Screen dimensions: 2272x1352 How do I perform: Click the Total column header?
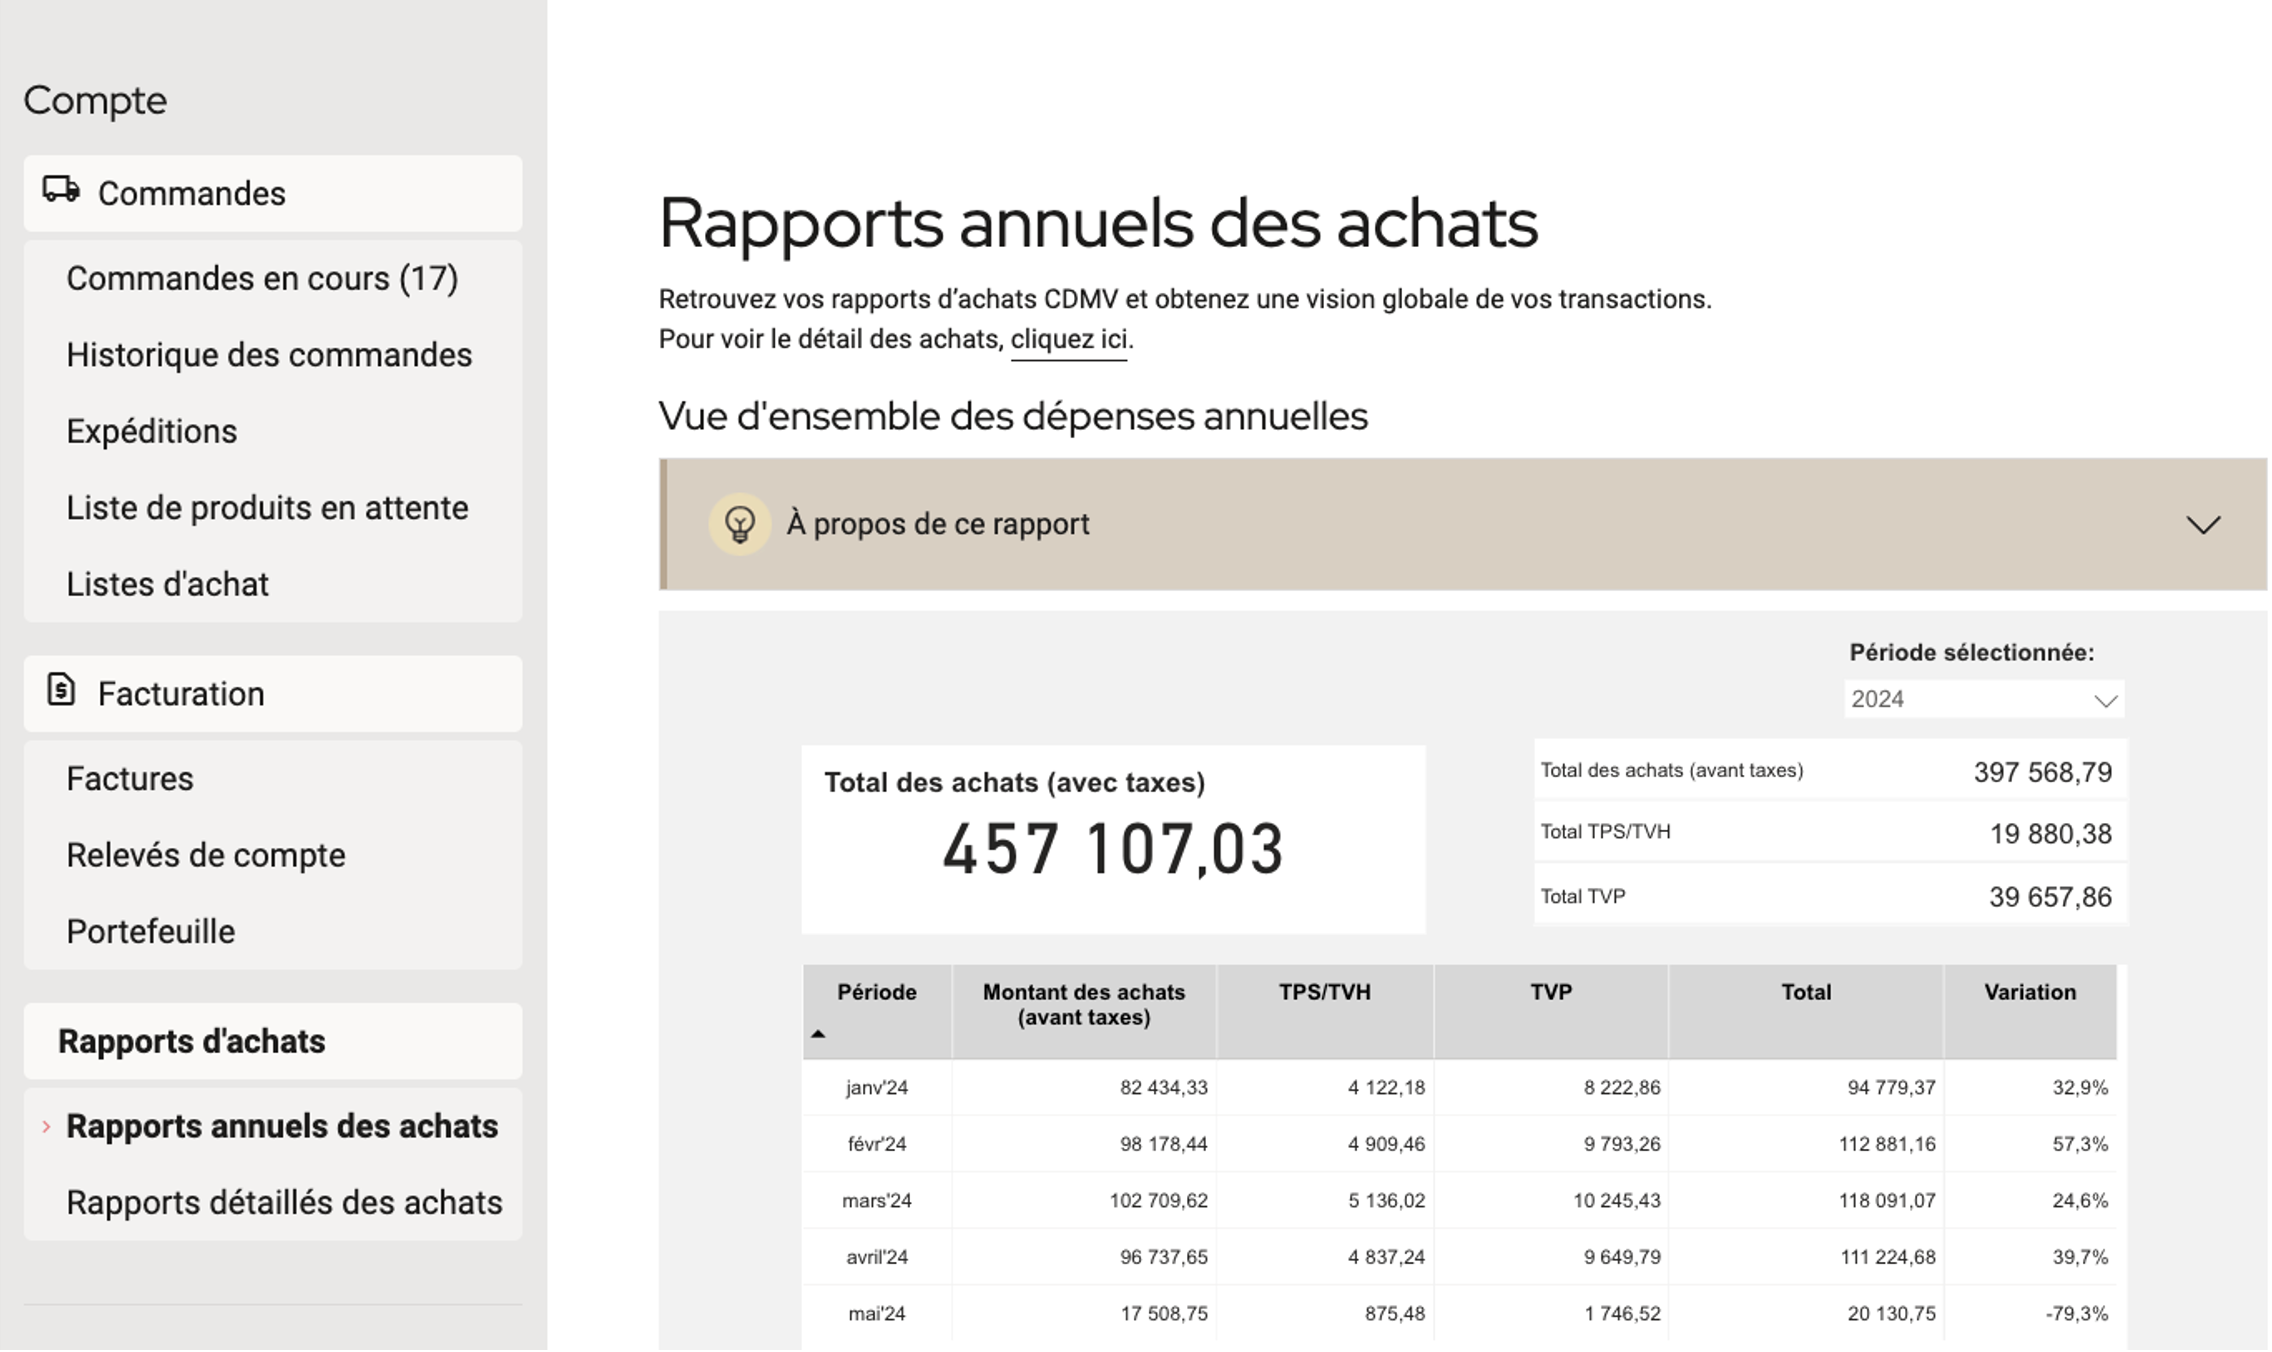pos(1805,992)
